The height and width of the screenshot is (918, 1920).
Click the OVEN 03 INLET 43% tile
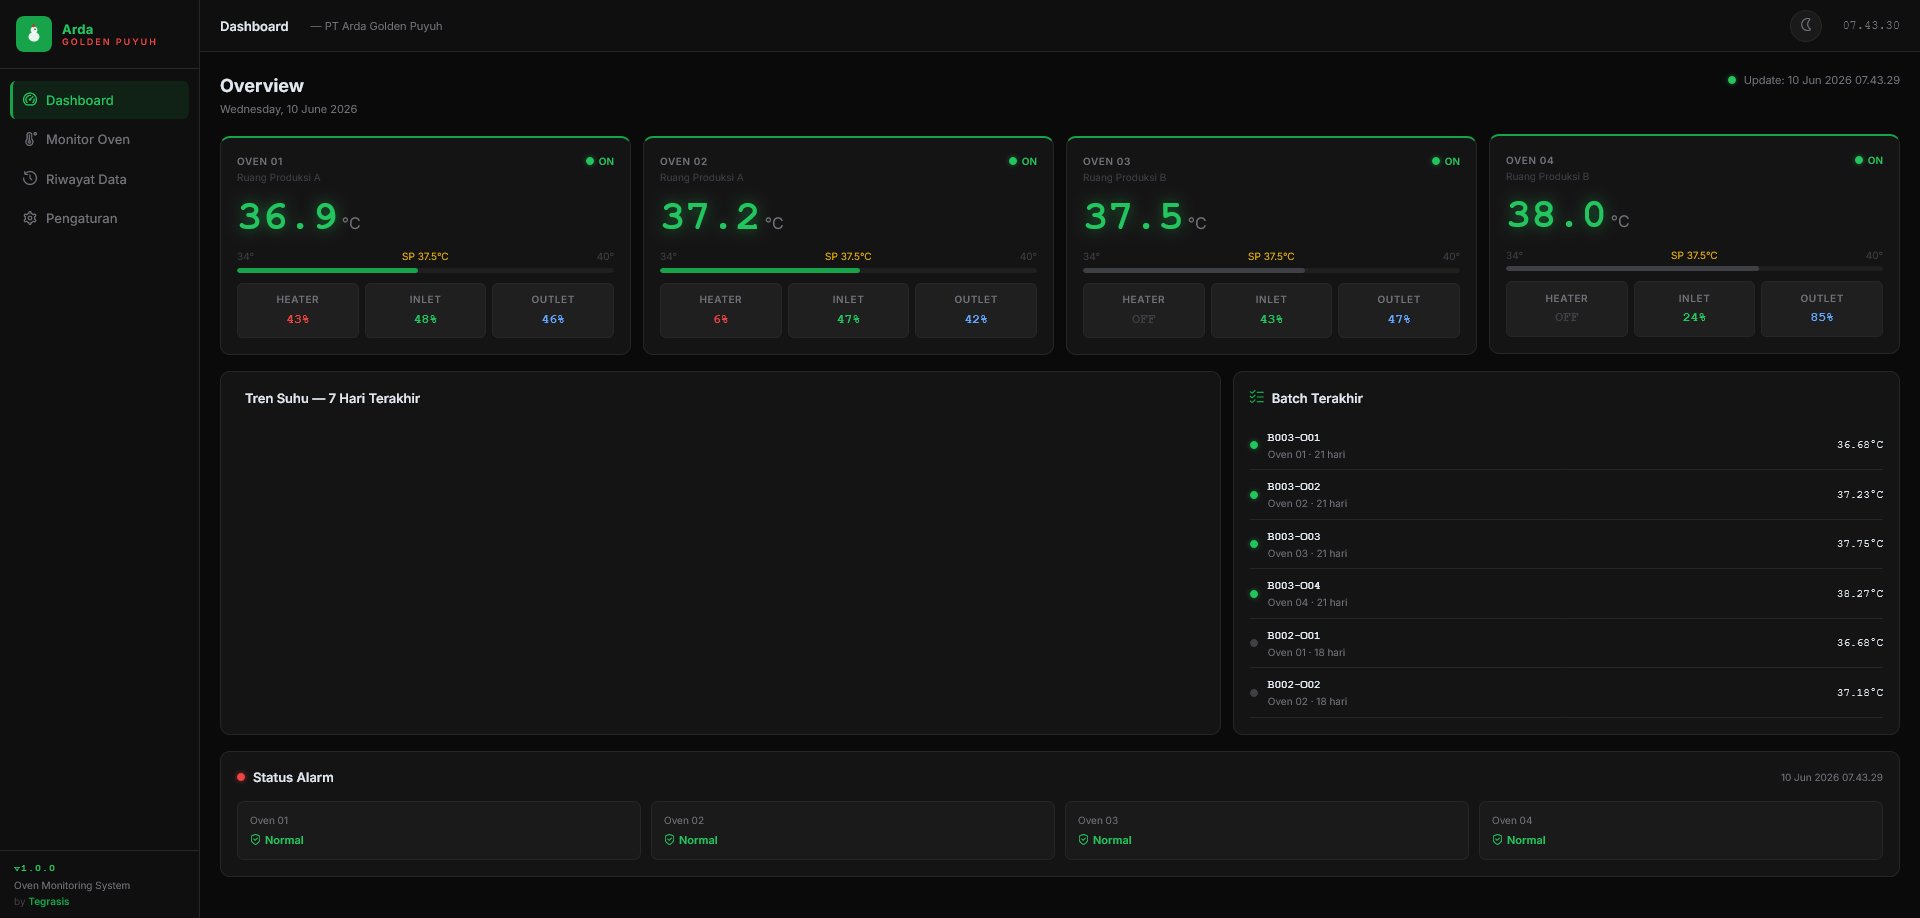point(1271,310)
